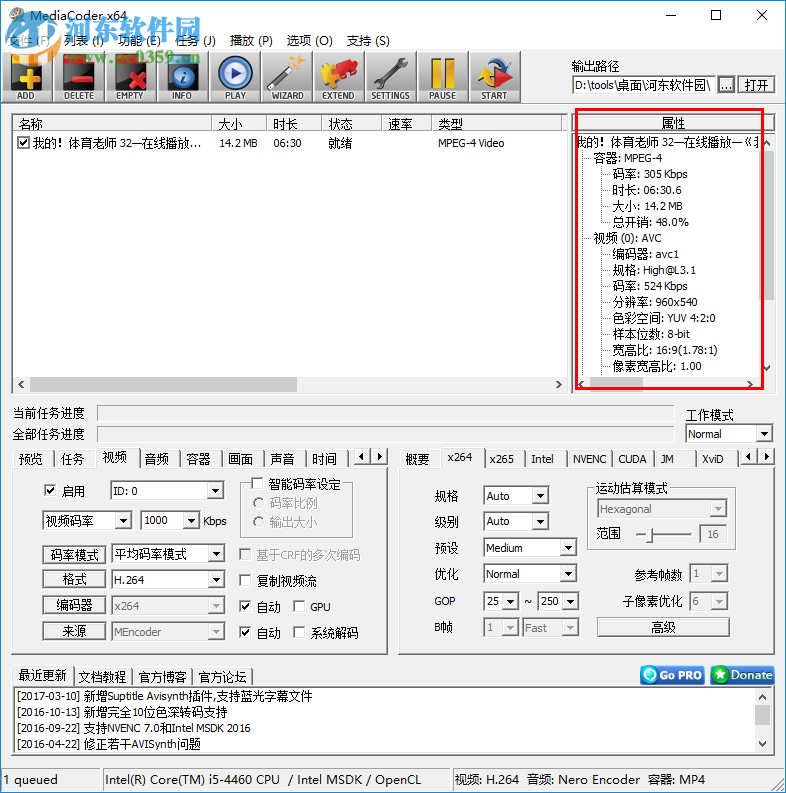Click the EMPTY list toolbar icon

[x=130, y=77]
